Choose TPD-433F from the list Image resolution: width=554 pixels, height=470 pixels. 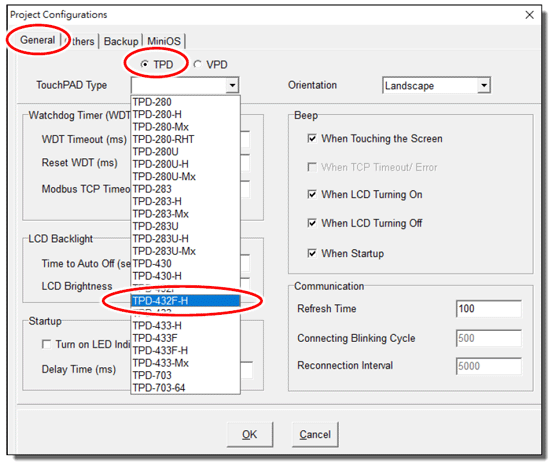[x=185, y=338]
